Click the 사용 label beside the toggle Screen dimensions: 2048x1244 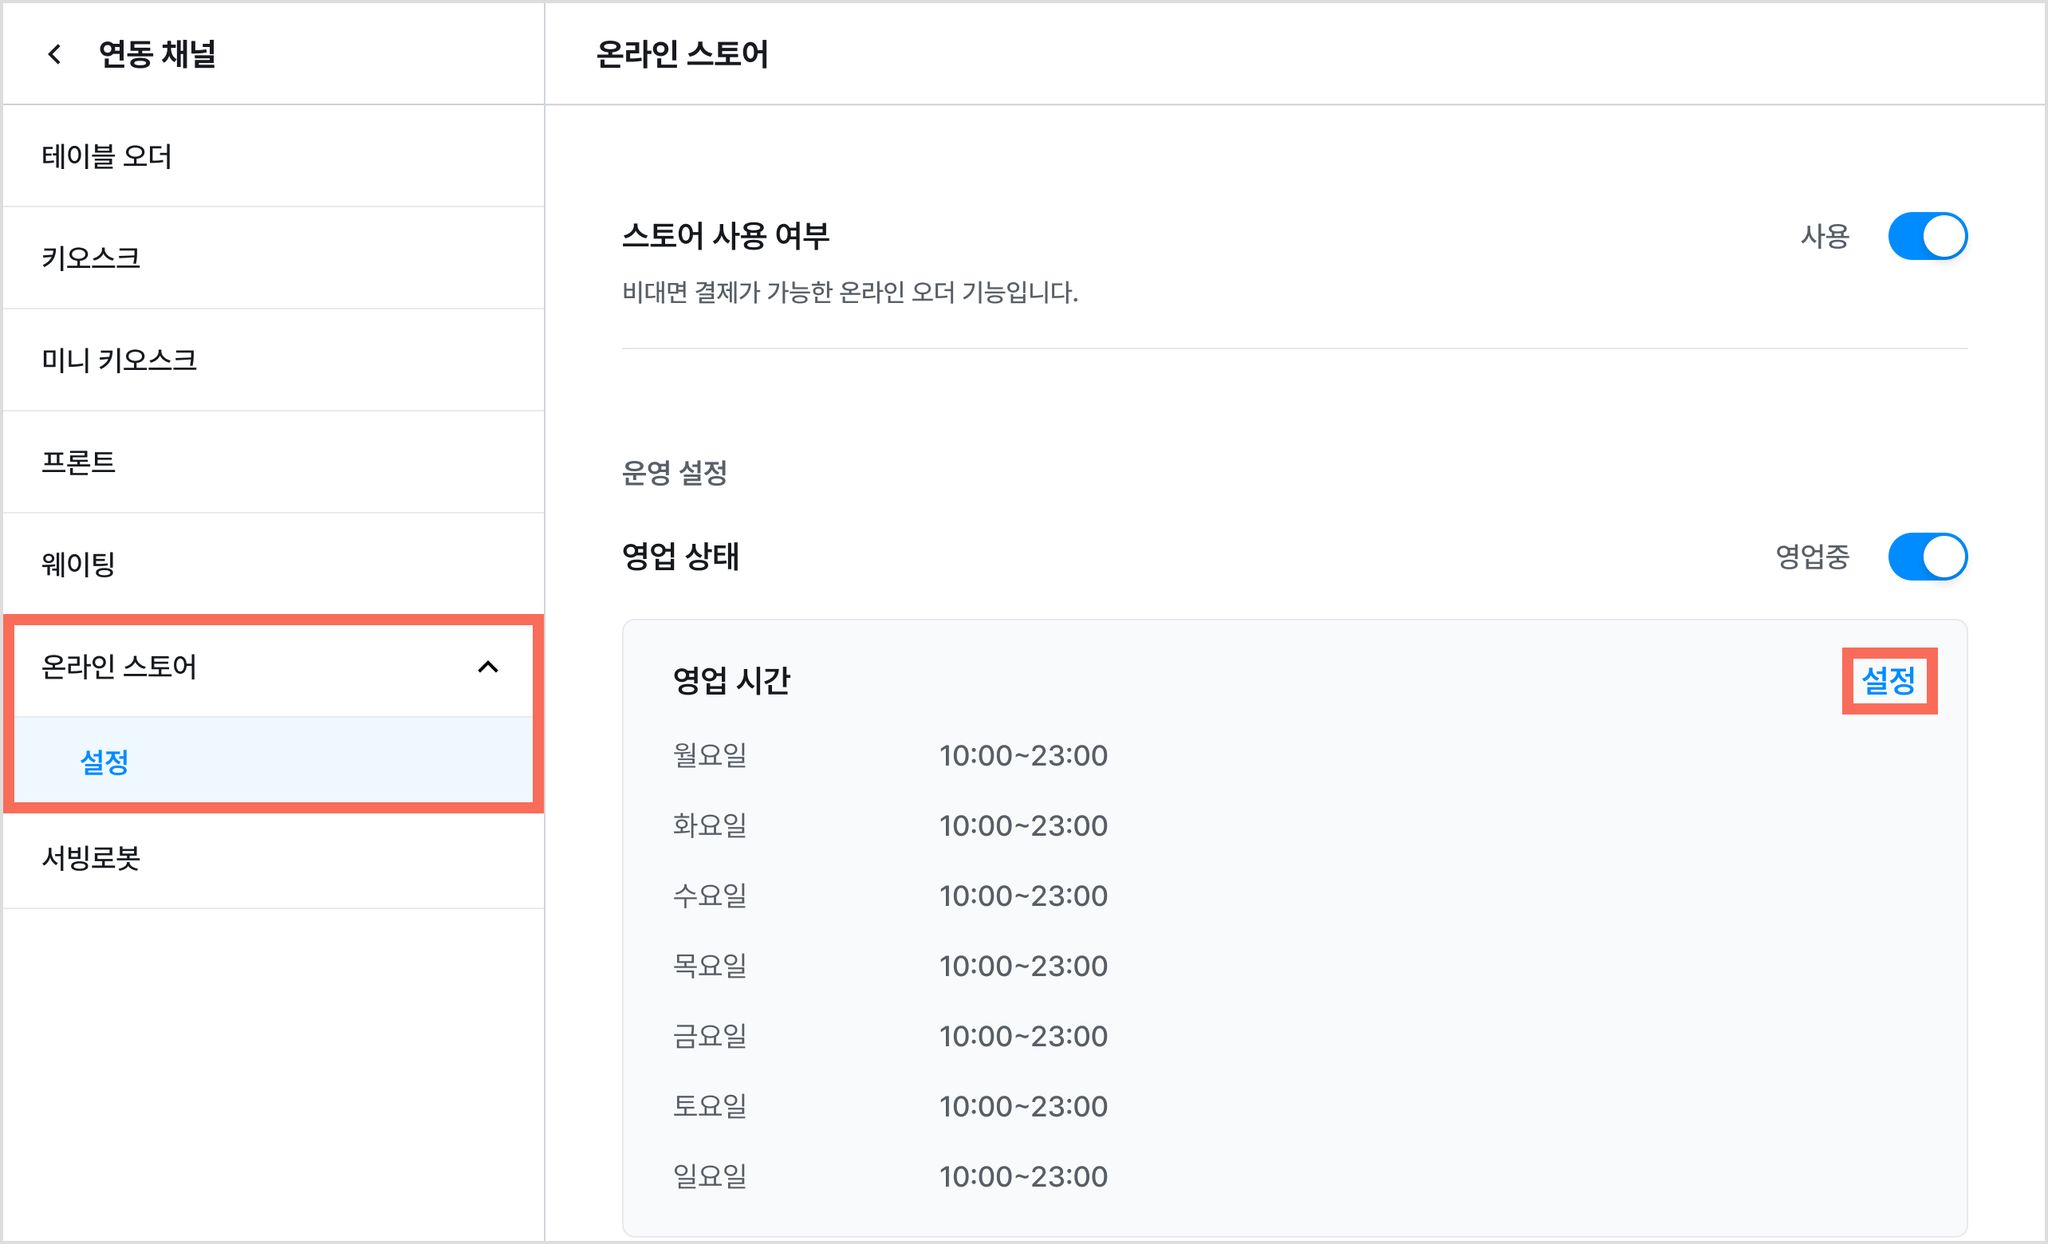[1825, 236]
